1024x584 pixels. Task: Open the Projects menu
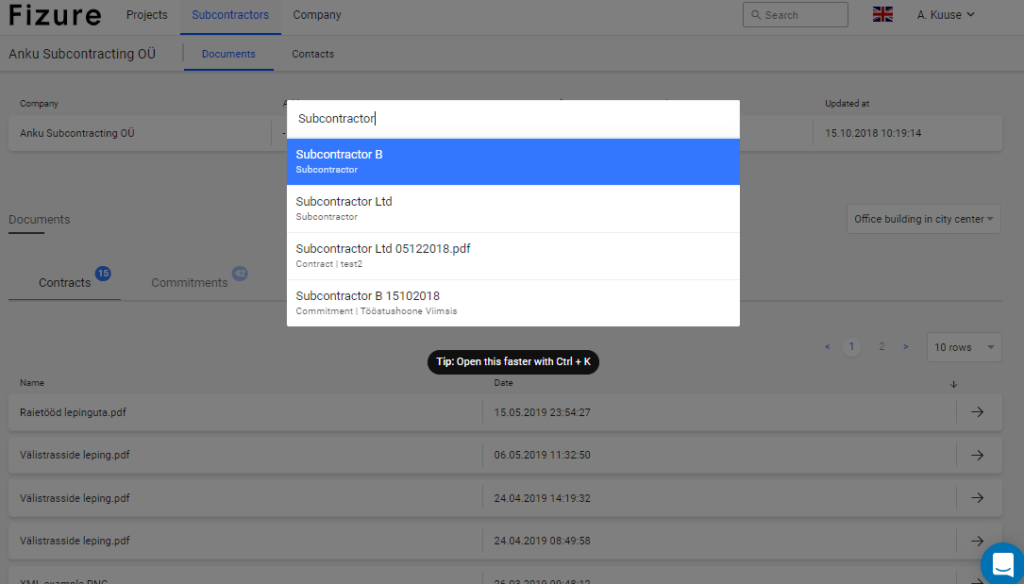[x=147, y=14]
